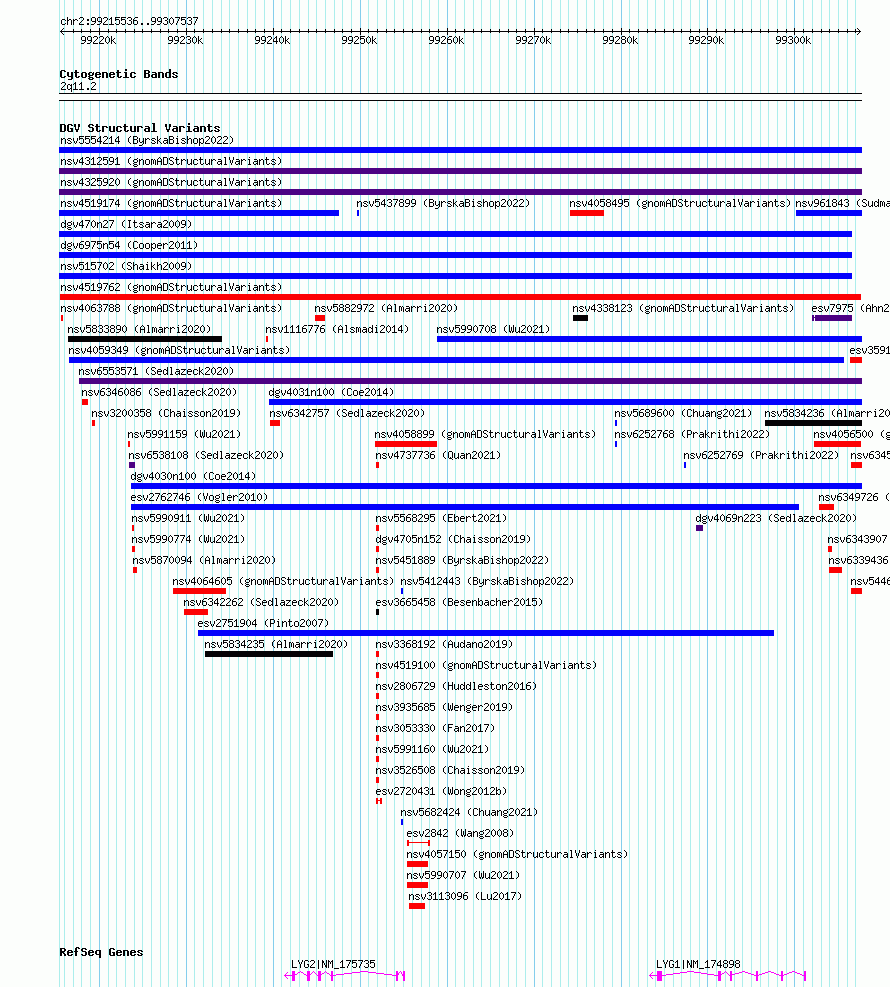Click the black bar under nsv4338123
This screenshot has width=890, height=987.
[x=580, y=318]
